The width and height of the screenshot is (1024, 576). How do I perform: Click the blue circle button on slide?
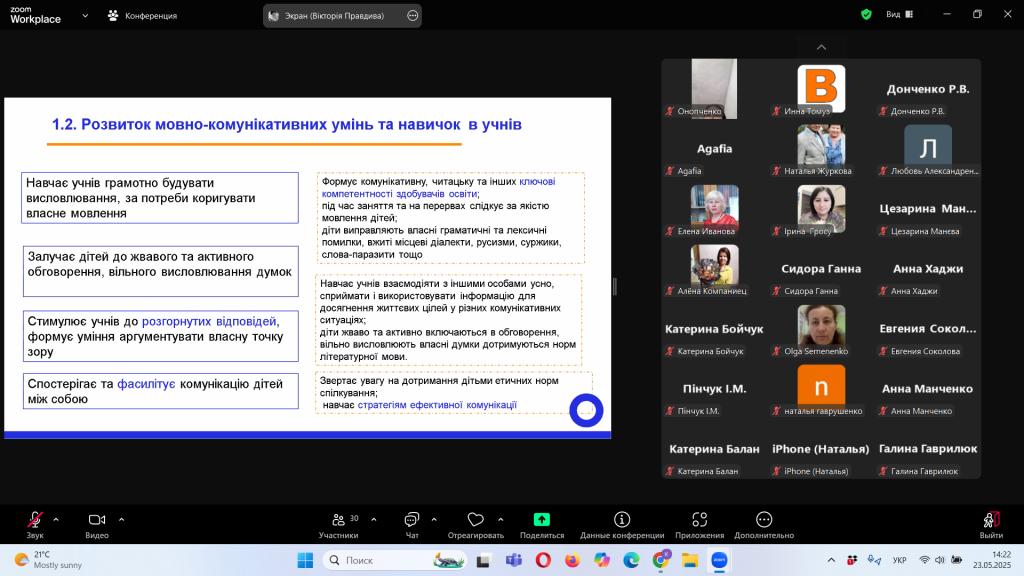(586, 410)
